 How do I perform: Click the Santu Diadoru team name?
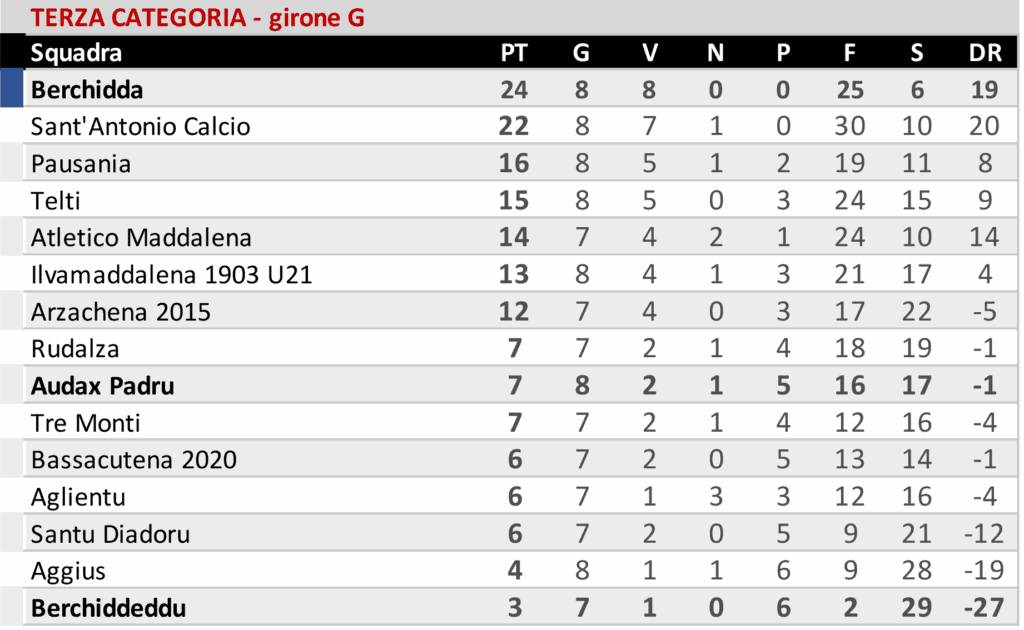(110, 534)
